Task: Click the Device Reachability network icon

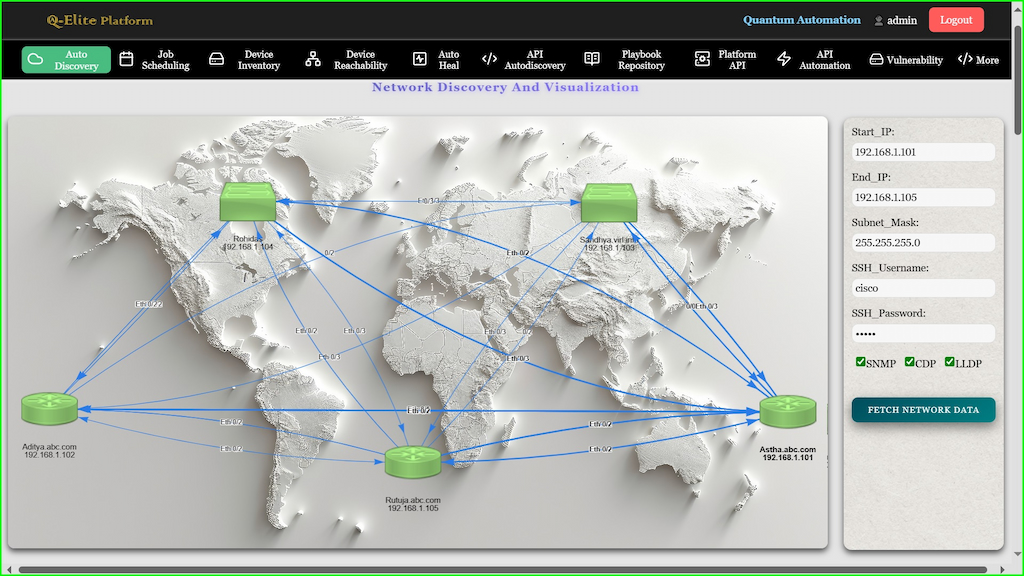Action: 313,60
